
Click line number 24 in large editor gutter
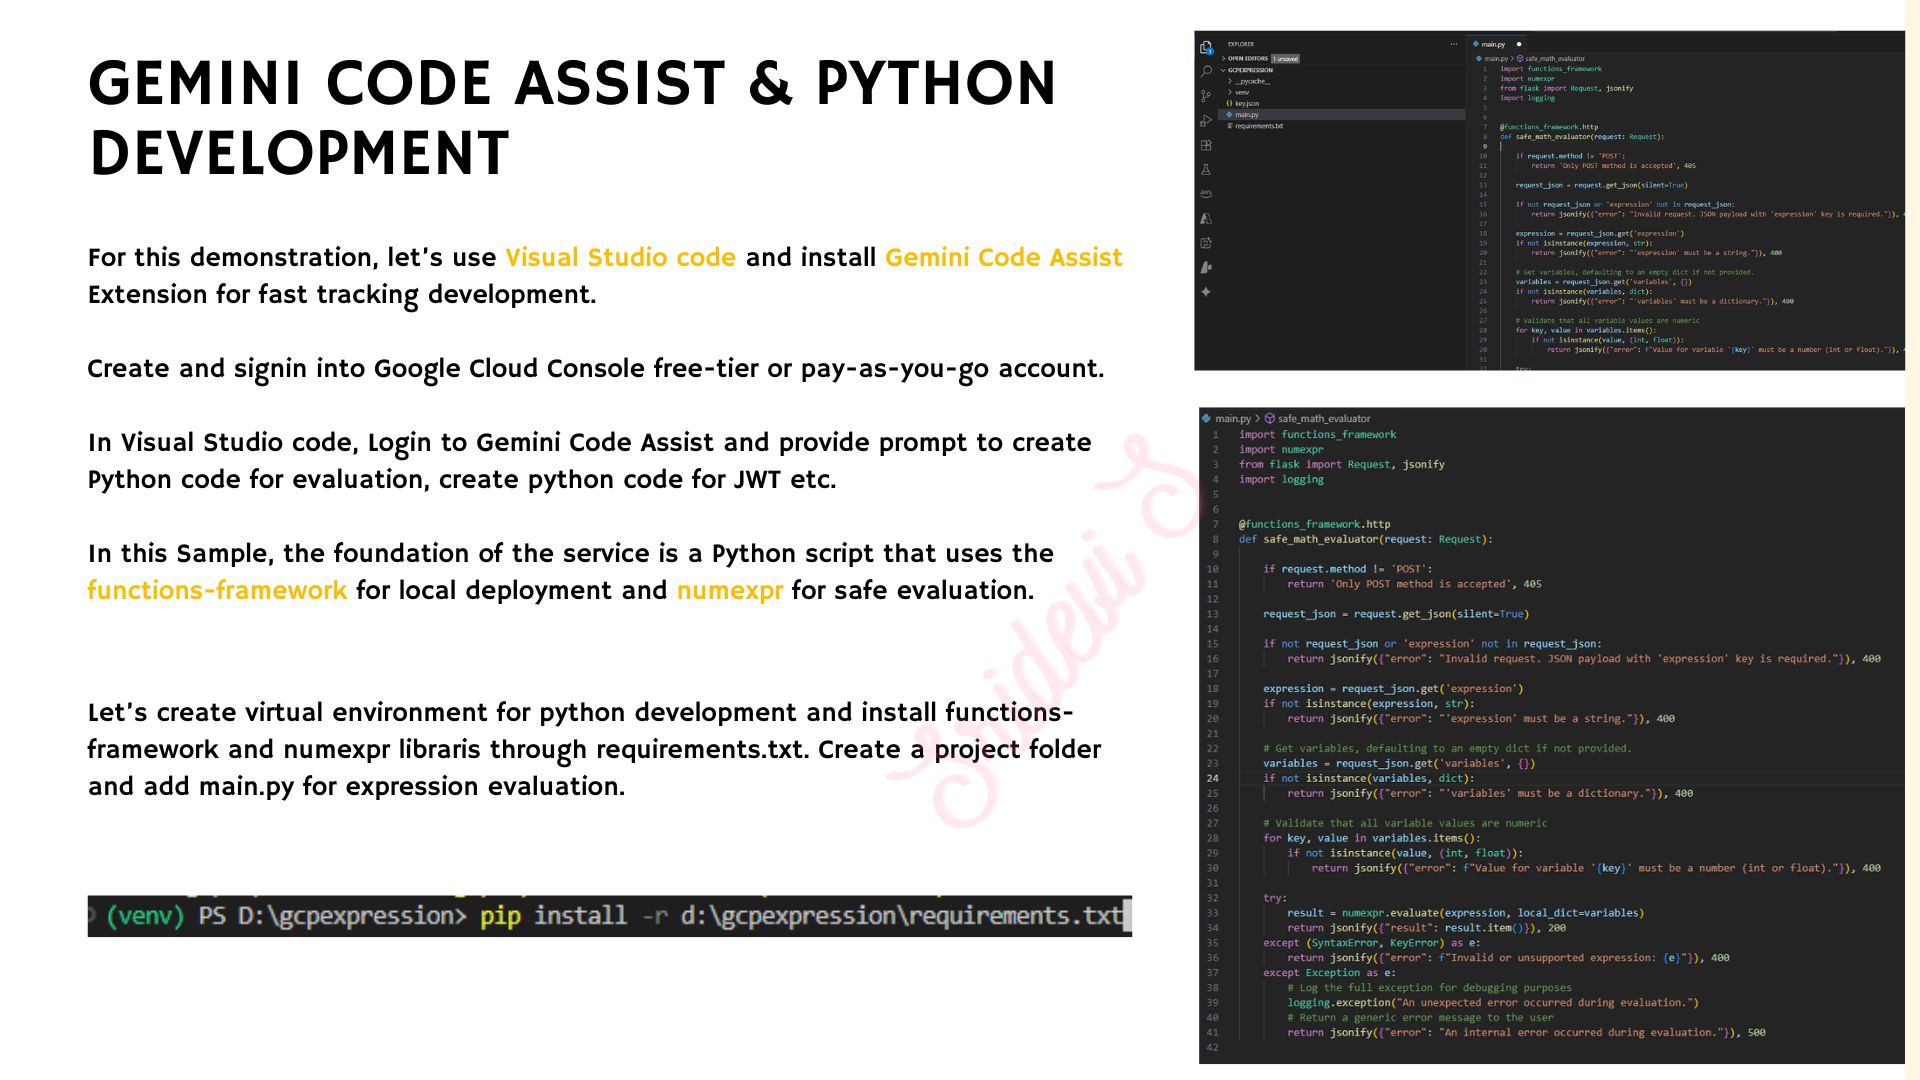pos(1212,778)
